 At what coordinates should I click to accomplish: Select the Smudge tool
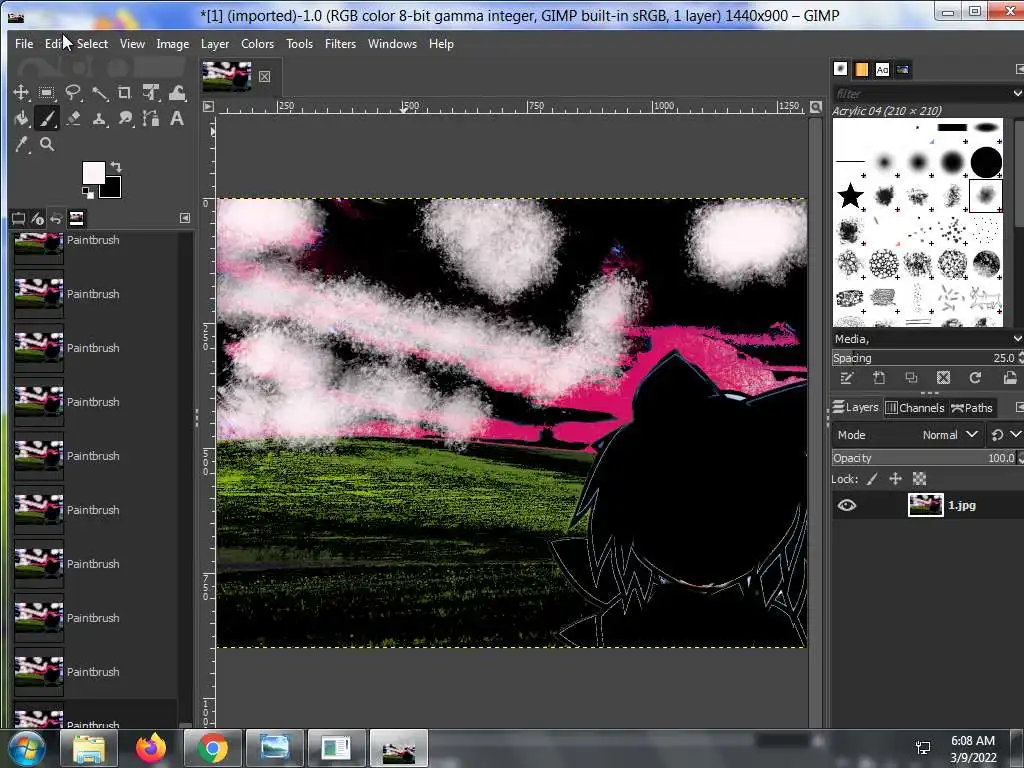(x=125, y=118)
